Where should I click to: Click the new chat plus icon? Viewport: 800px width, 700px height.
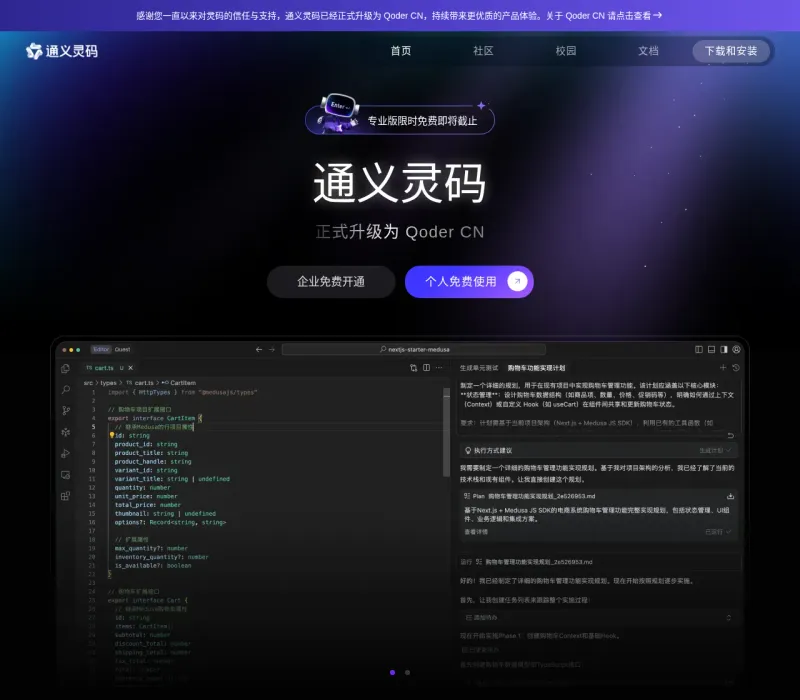(x=723, y=368)
